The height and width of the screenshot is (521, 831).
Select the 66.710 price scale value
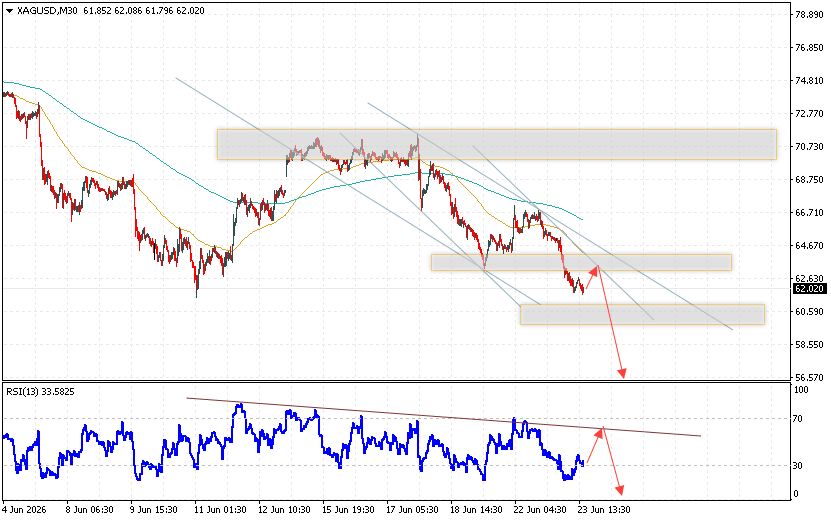[809, 213]
